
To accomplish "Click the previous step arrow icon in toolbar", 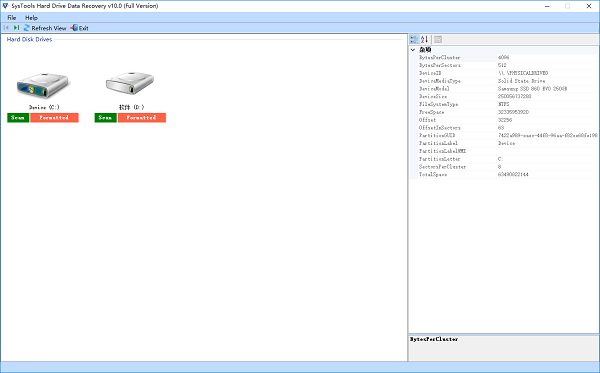I will coord(6,28).
